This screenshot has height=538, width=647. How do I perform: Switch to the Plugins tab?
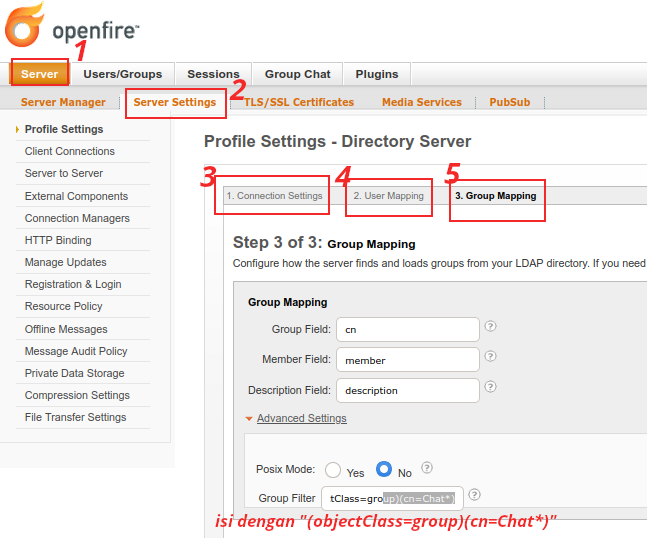[x=376, y=74]
